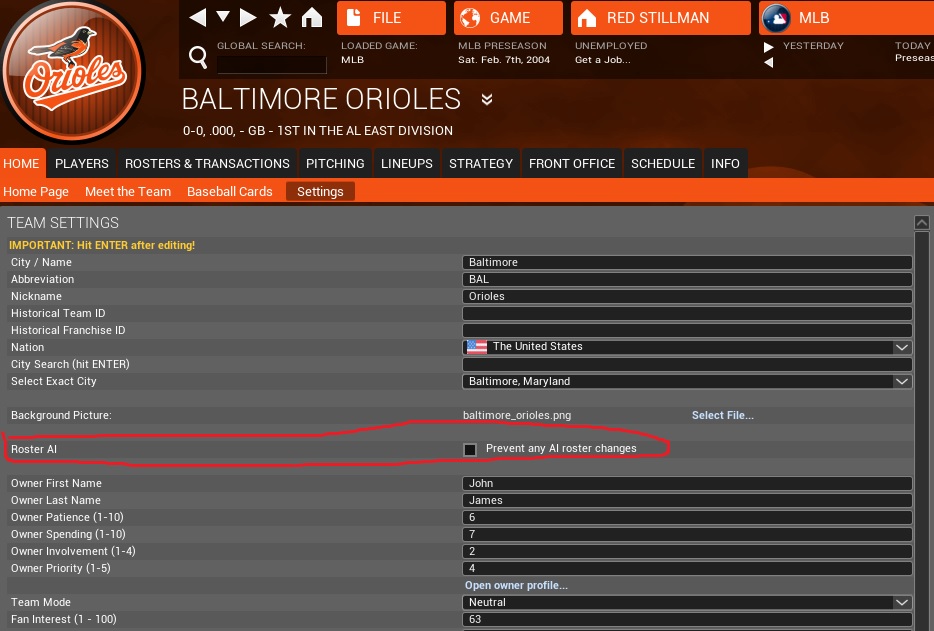Switch to the ROSTERS & TRANSACTIONS tab
The height and width of the screenshot is (631, 934).
coord(207,164)
